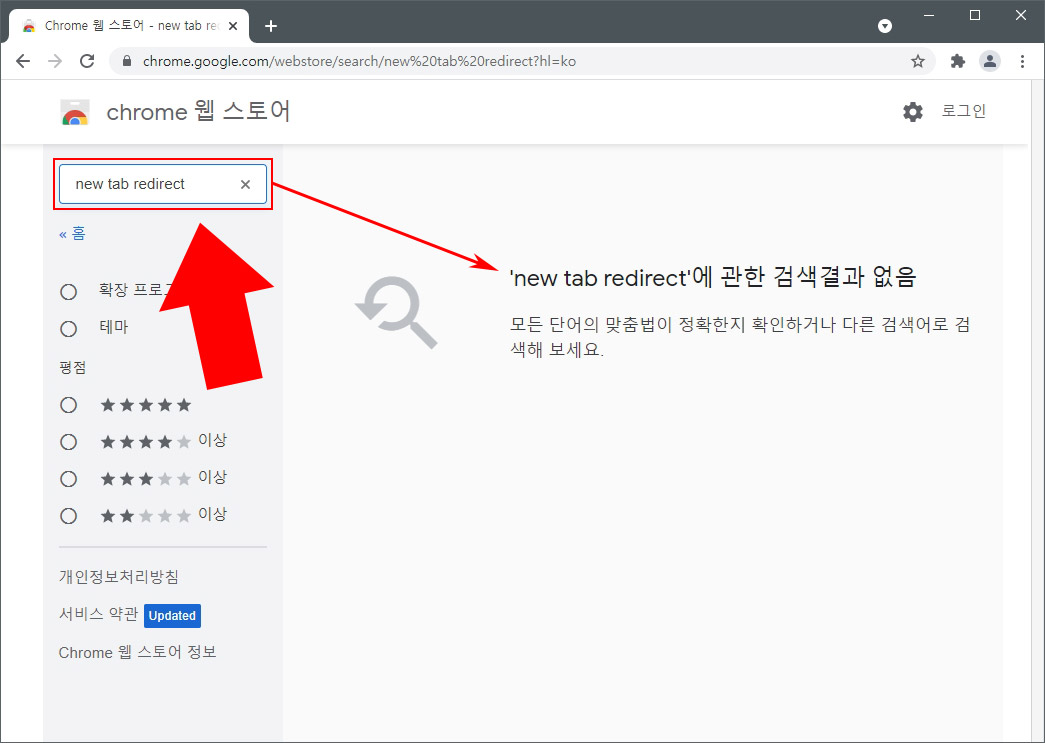The image size is (1045, 743).
Task: Open the 개인정보처리방침 link
Action: [x=119, y=576]
